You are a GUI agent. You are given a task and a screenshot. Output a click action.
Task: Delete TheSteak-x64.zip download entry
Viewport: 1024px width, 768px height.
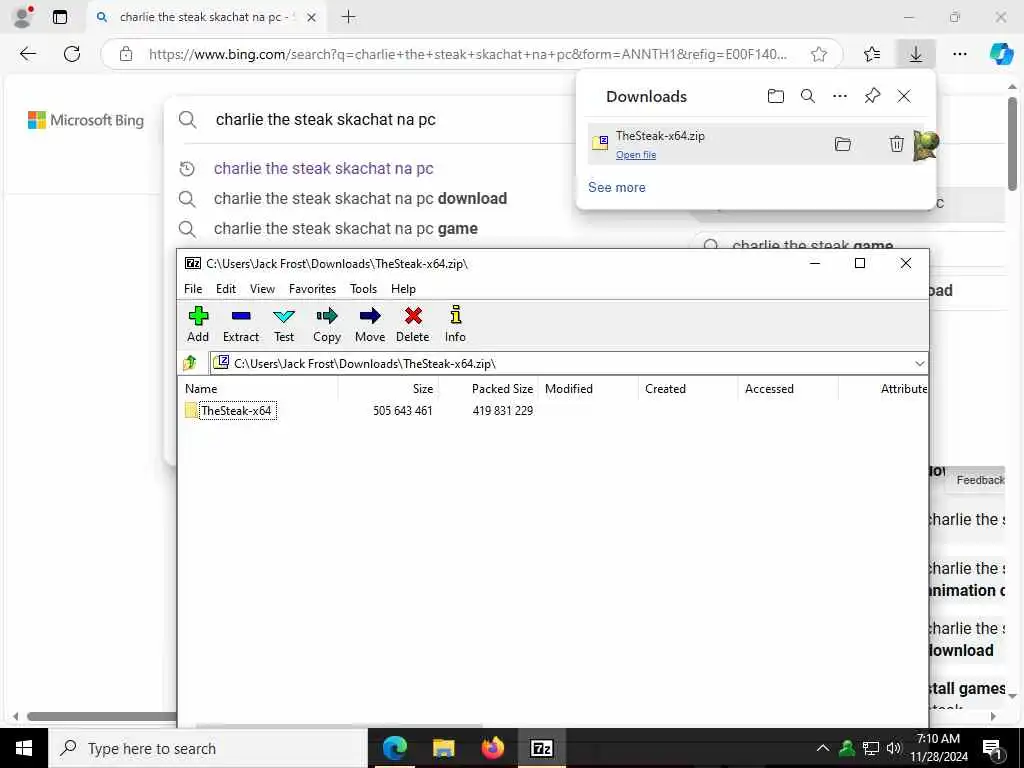pyautogui.click(x=897, y=144)
